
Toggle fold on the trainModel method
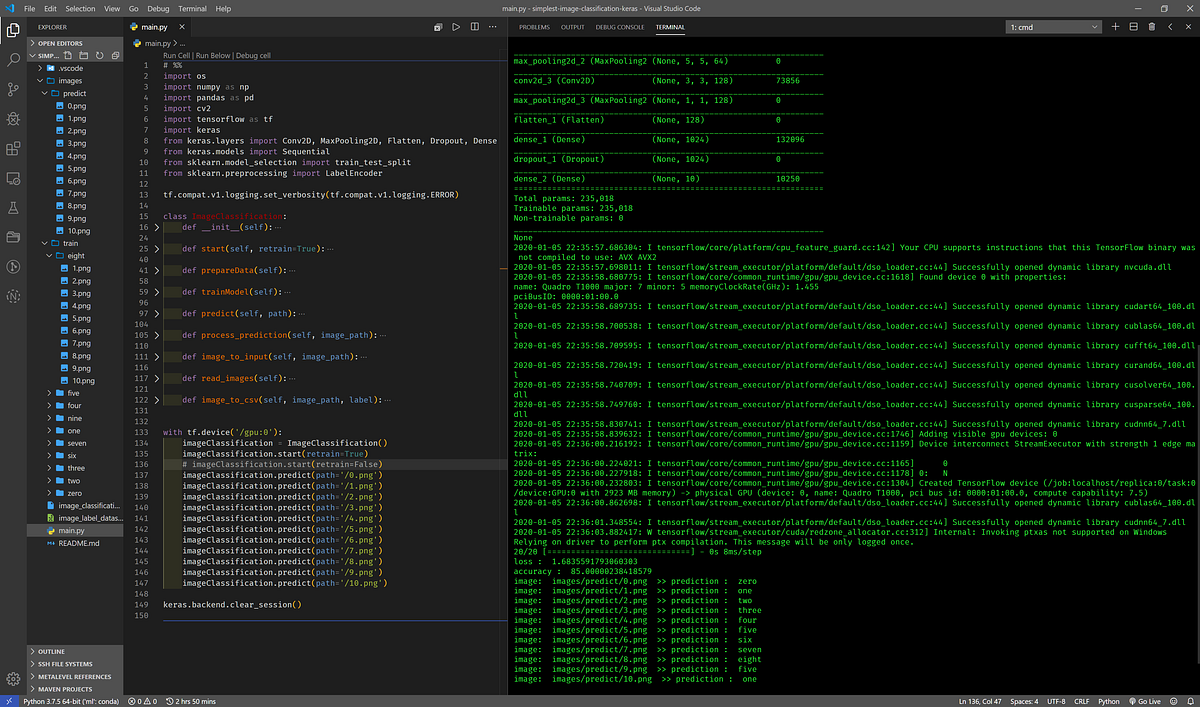point(156,292)
